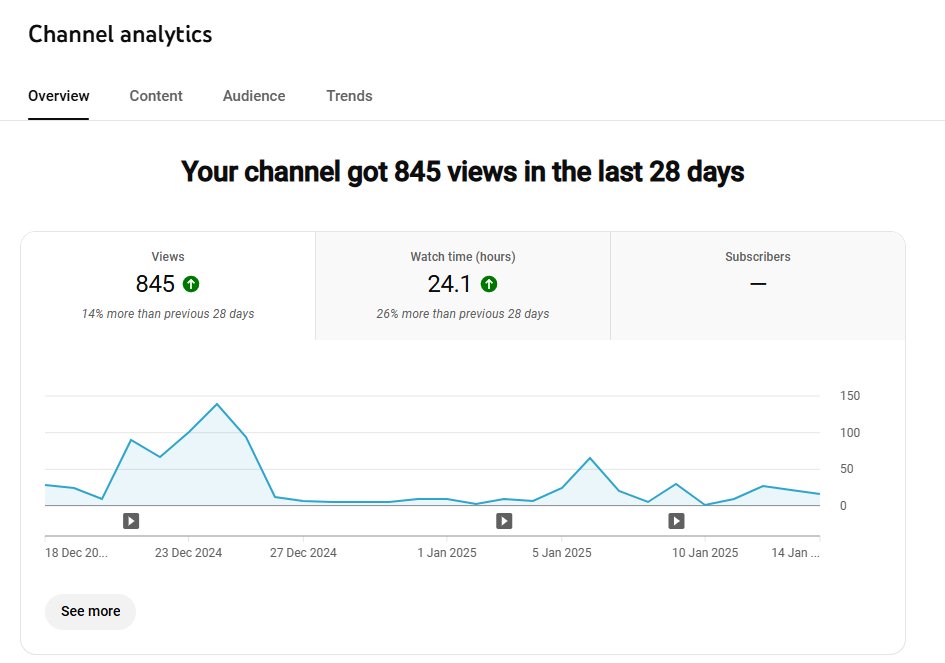Image resolution: width=945 pixels, height=663 pixels.
Task: Click the 5 Jan 2025 axis label
Action: coord(562,553)
